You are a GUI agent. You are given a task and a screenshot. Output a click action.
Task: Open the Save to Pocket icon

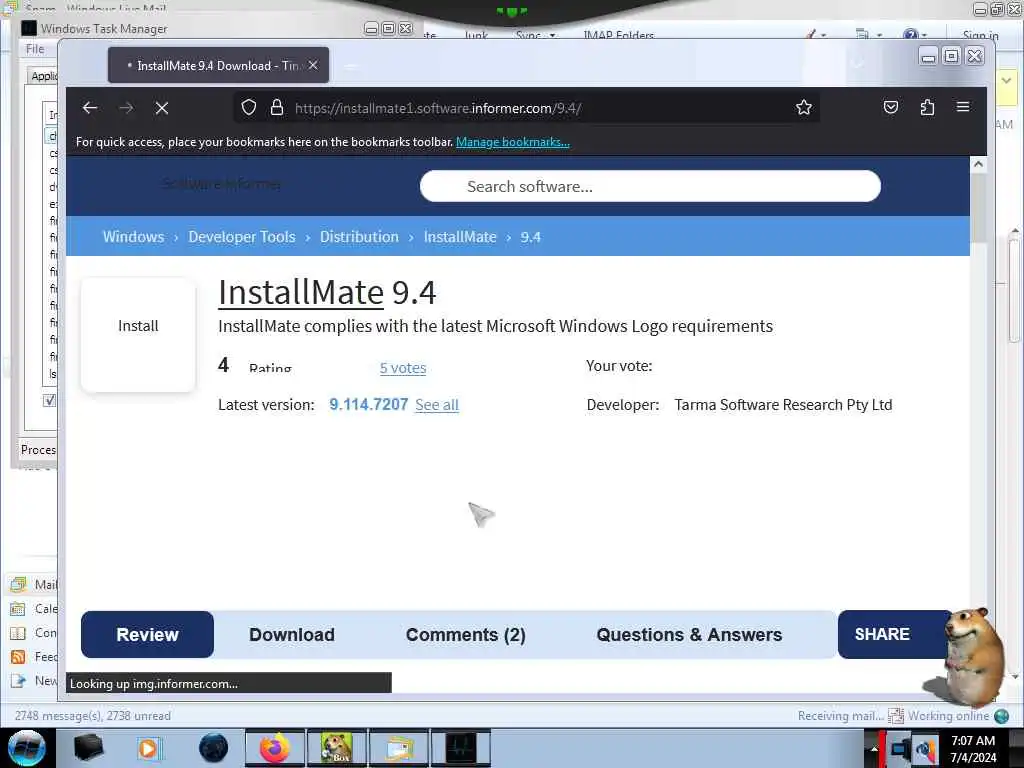click(x=891, y=107)
